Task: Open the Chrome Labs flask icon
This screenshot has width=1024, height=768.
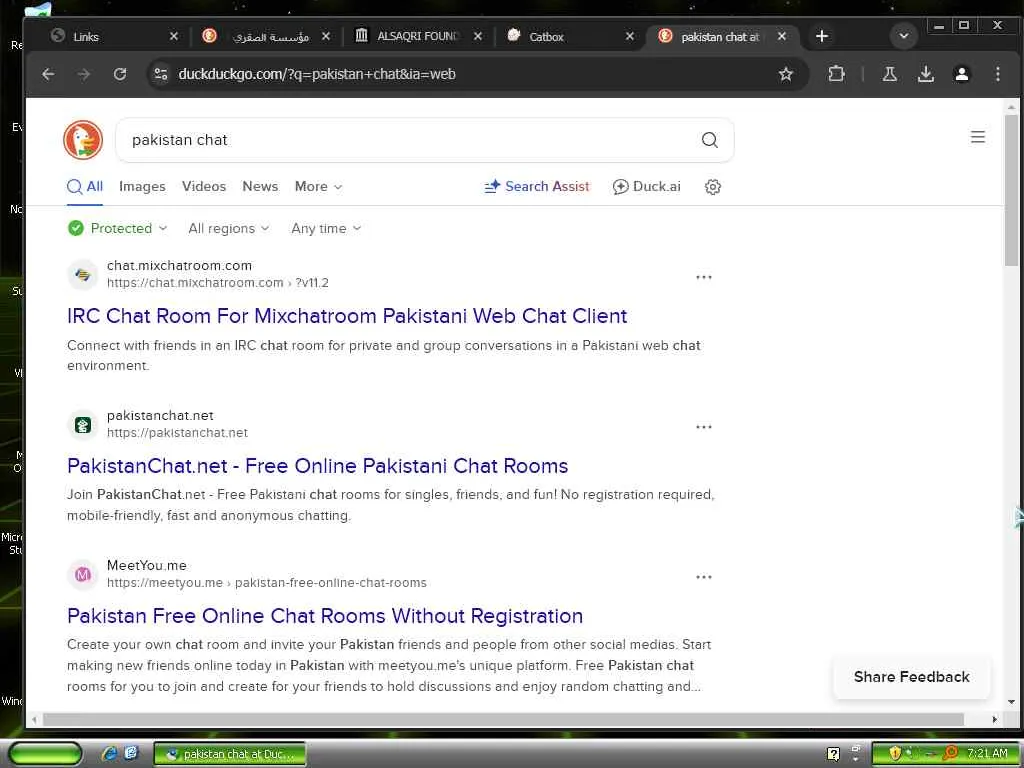Action: pyautogui.click(x=889, y=74)
